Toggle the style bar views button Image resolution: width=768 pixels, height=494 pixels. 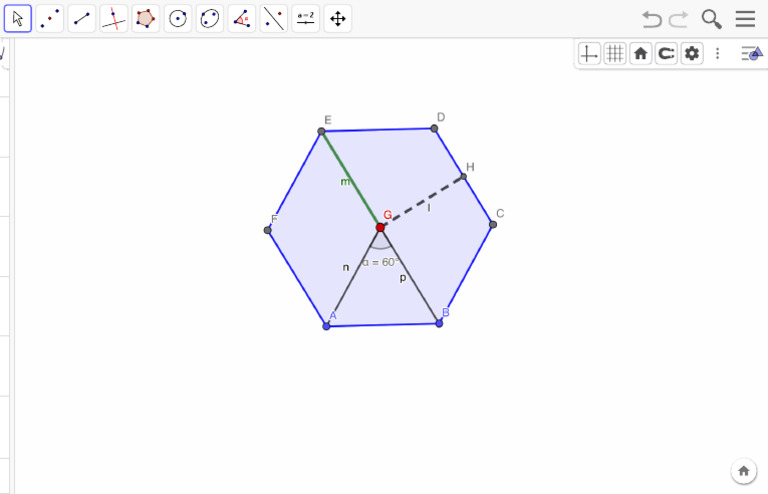coord(752,53)
